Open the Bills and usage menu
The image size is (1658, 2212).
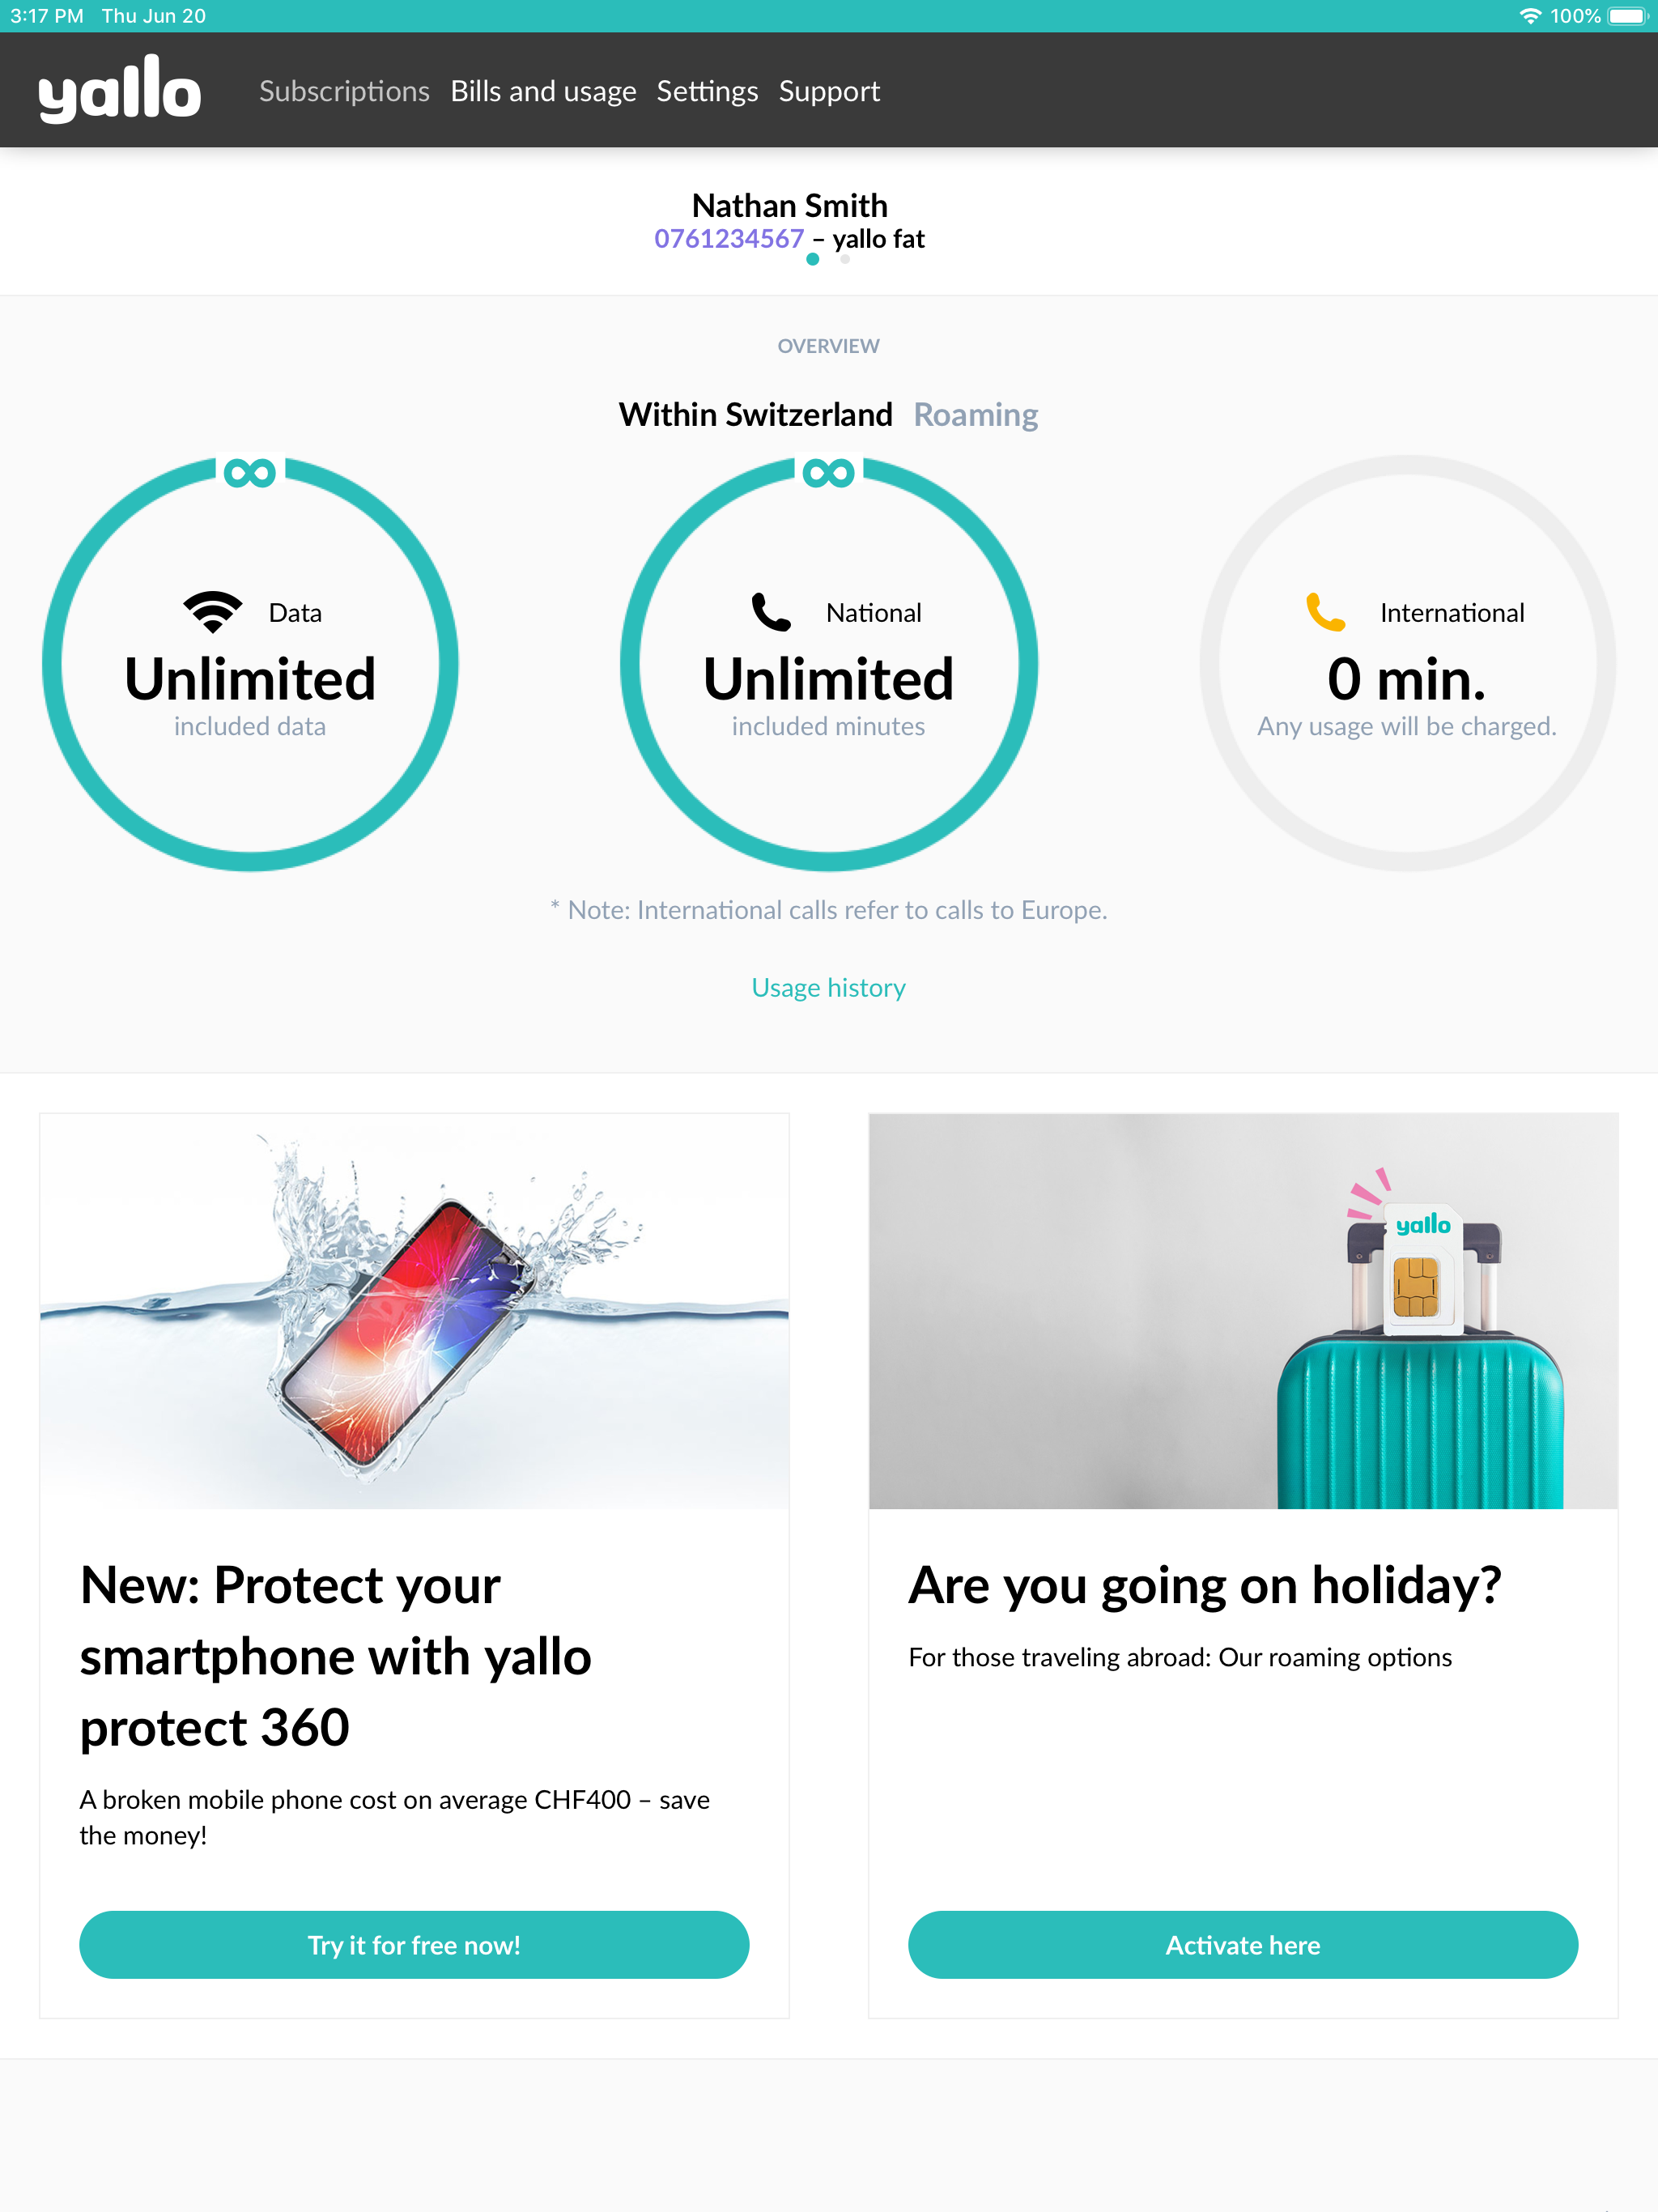click(543, 90)
